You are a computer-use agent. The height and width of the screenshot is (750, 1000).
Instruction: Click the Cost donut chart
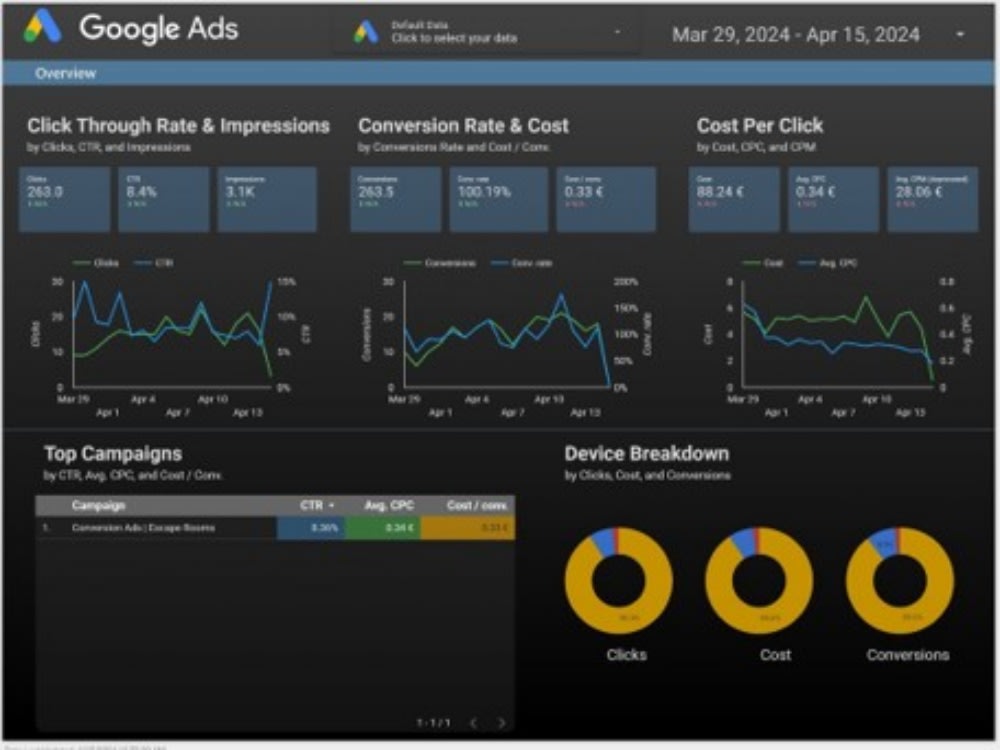[760, 580]
